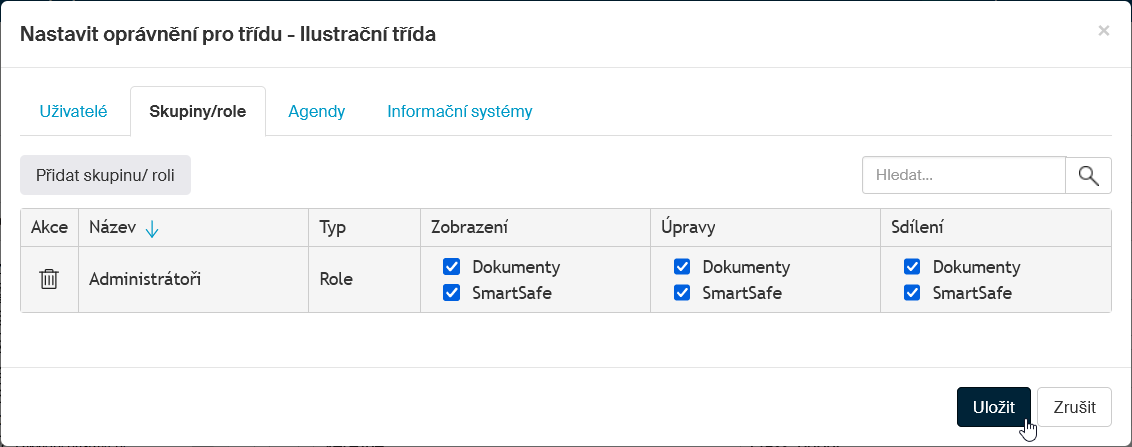This screenshot has width=1132, height=447.
Task: Switch to the Uživatelé tab
Action: pos(74,111)
